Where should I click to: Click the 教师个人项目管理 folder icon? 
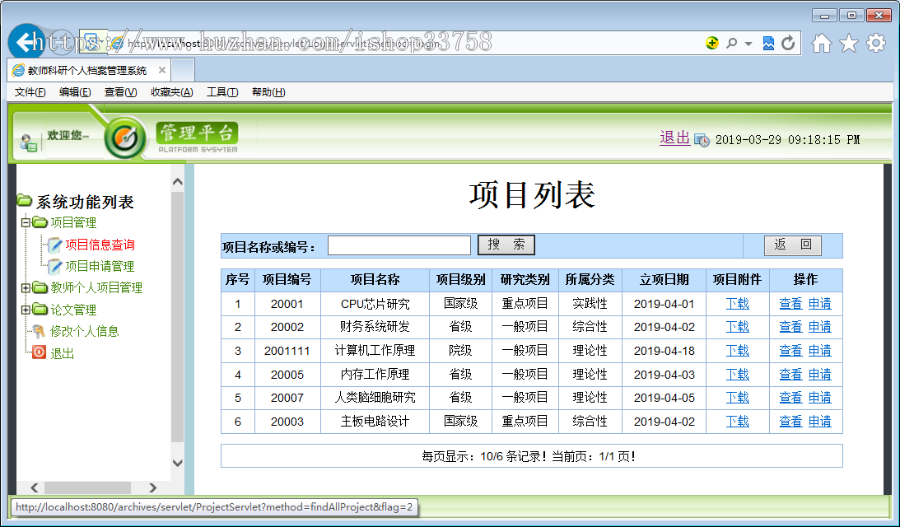(x=40, y=287)
